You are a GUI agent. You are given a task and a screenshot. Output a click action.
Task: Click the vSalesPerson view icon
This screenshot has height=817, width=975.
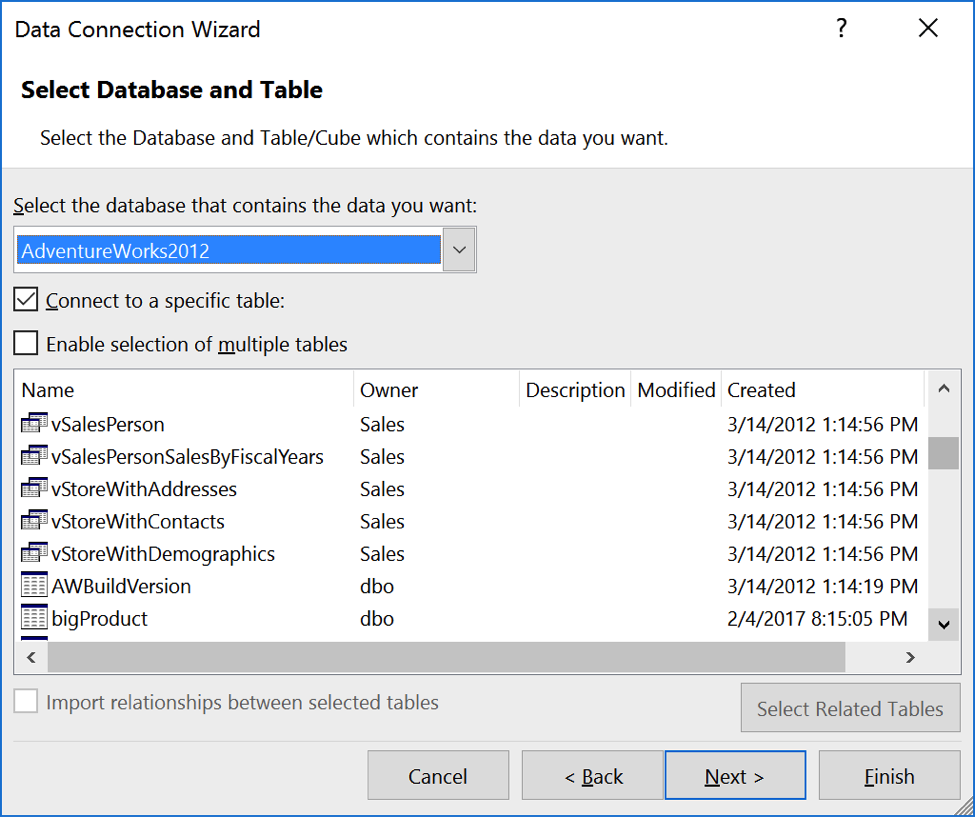34,423
